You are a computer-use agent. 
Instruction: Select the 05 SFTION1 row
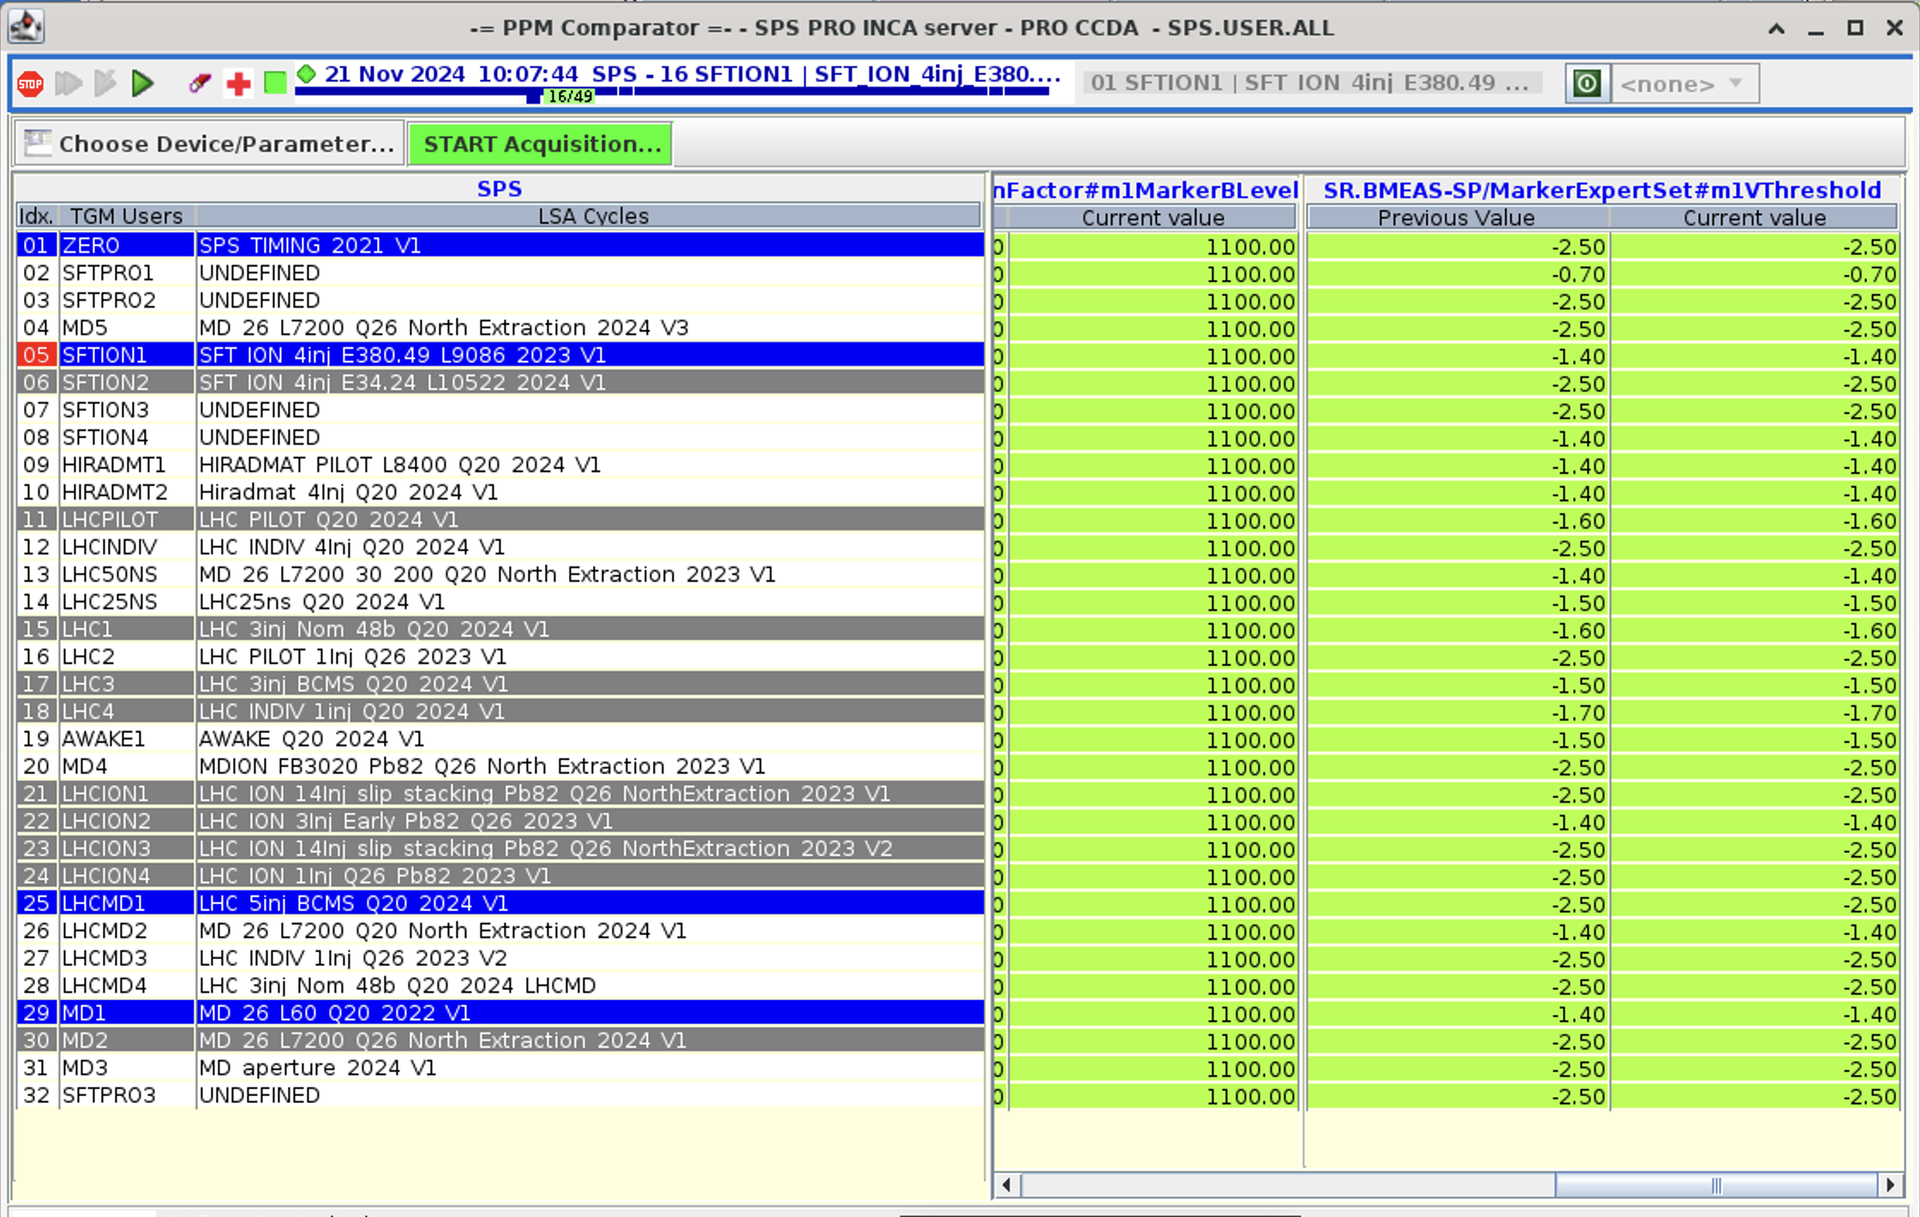[x=500, y=355]
